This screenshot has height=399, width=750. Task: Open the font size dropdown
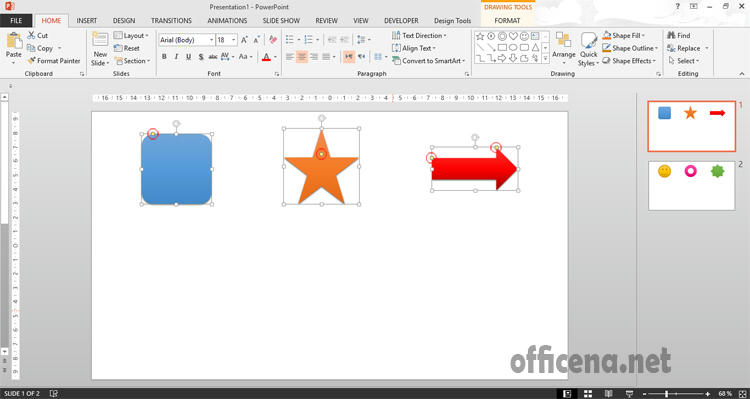[233, 40]
